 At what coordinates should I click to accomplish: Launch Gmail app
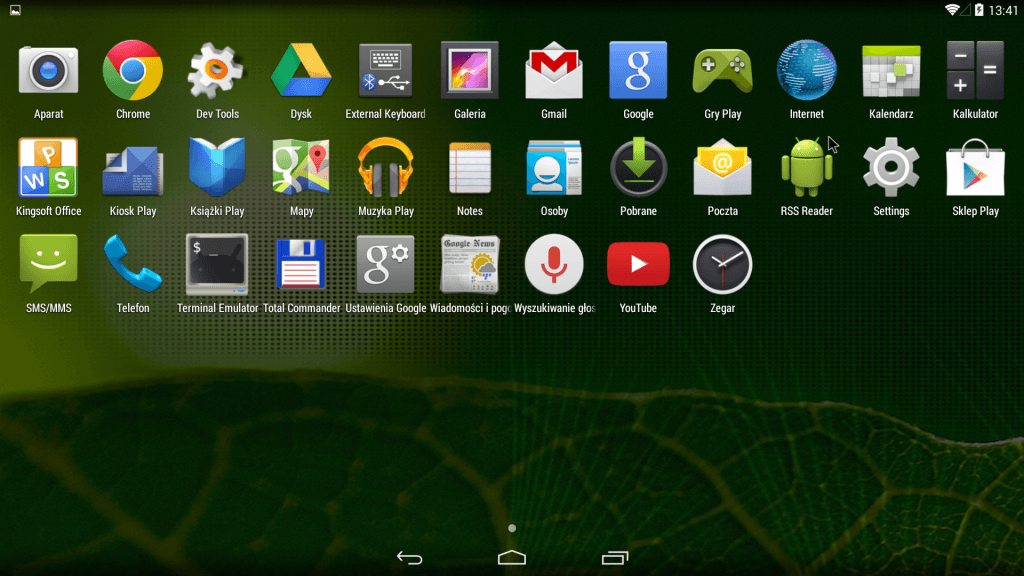554,71
